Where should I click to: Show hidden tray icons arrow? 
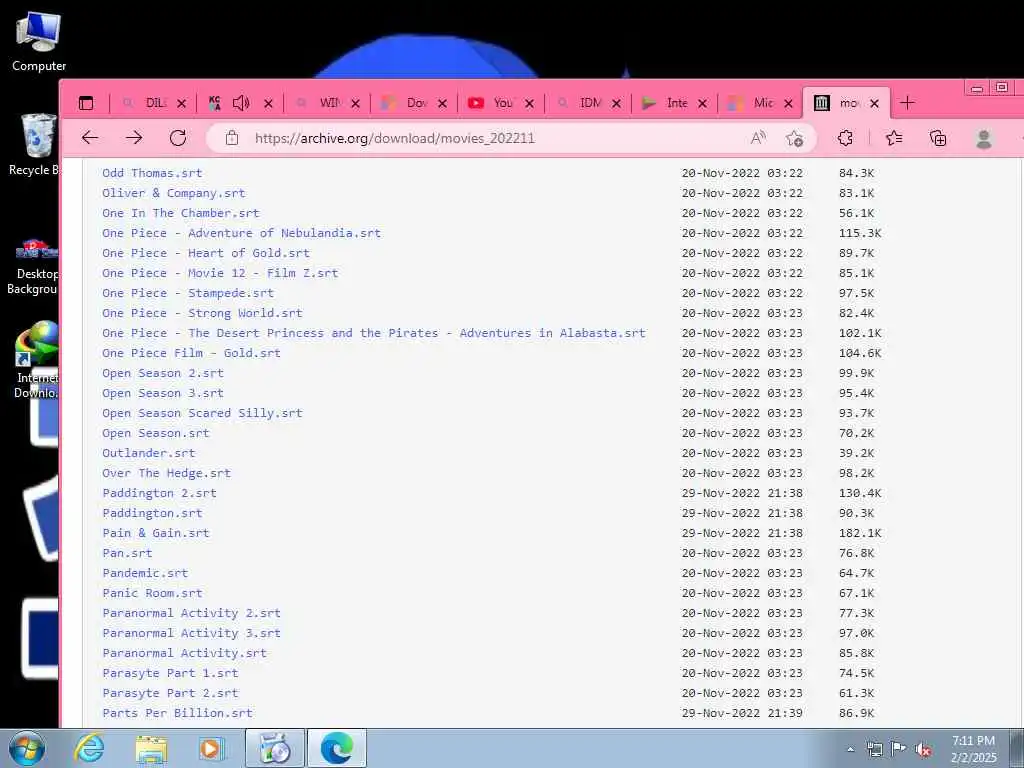(850, 750)
